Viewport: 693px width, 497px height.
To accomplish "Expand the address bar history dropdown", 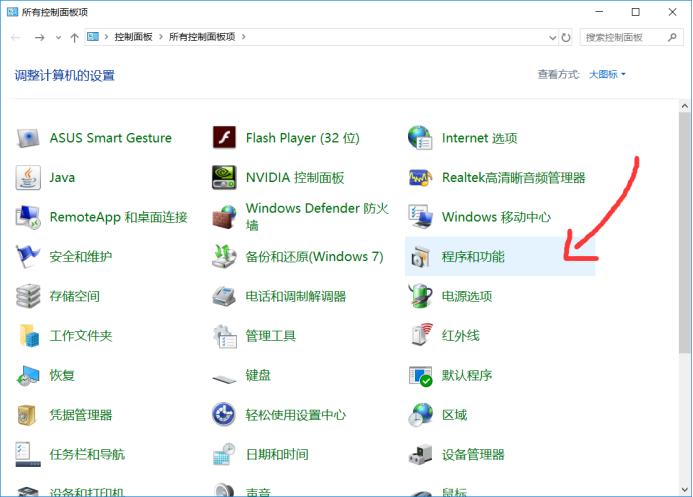I will click(552, 38).
